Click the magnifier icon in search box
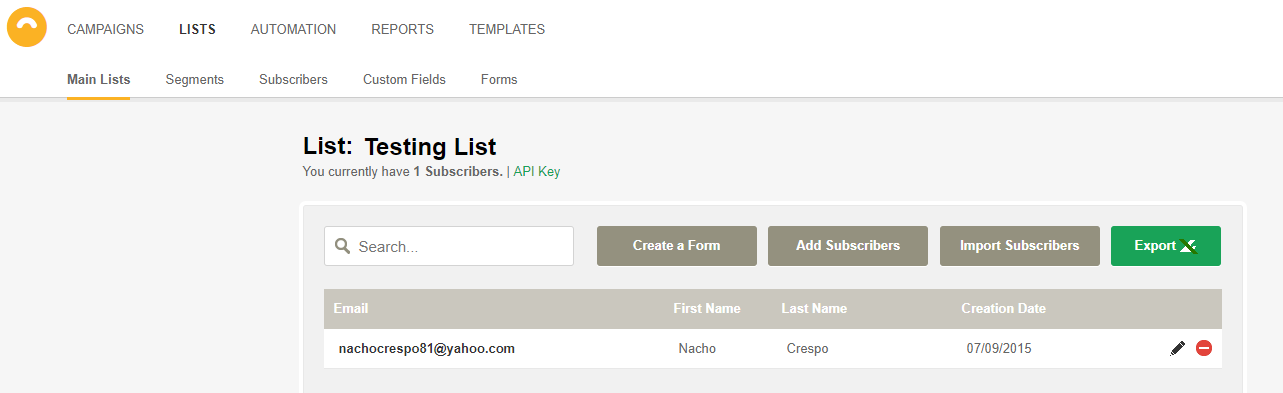The height and width of the screenshot is (393, 1283). tap(343, 246)
